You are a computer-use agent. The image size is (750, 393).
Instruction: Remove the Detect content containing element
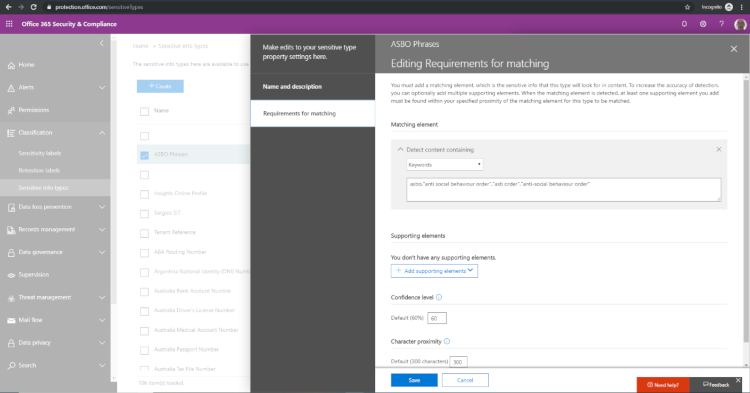coord(718,150)
